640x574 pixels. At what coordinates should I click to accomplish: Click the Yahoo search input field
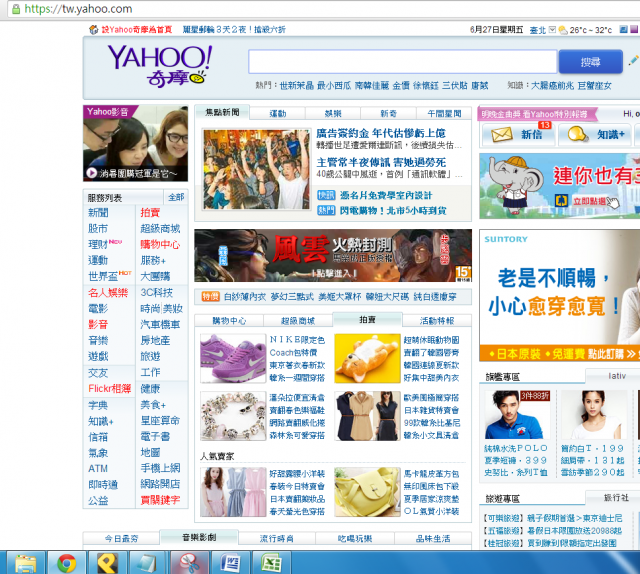pyautogui.click(x=402, y=62)
